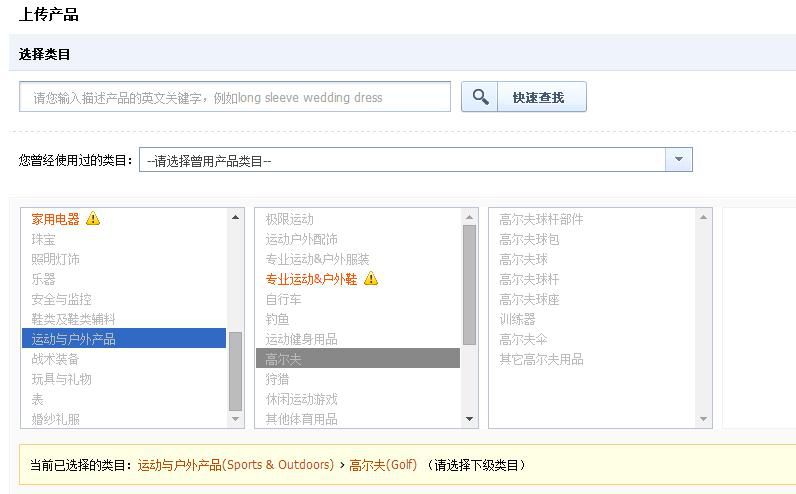Focus the product keyword search input field
796x494 pixels.
pos(235,97)
